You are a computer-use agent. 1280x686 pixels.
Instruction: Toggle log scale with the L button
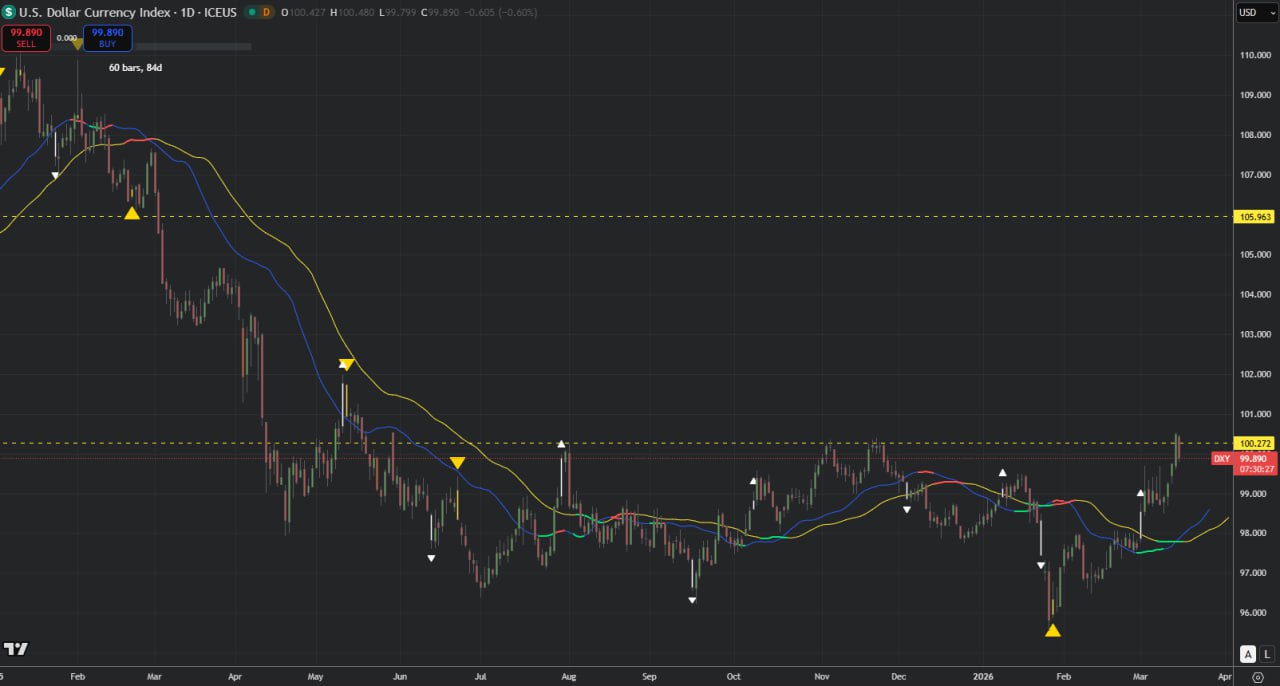(x=1265, y=654)
